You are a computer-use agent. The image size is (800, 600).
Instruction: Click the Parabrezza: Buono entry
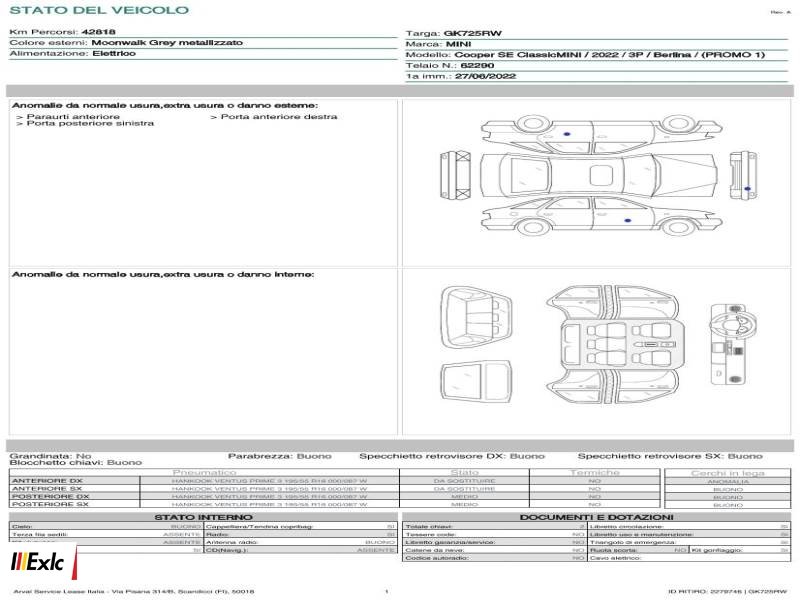tap(280, 456)
